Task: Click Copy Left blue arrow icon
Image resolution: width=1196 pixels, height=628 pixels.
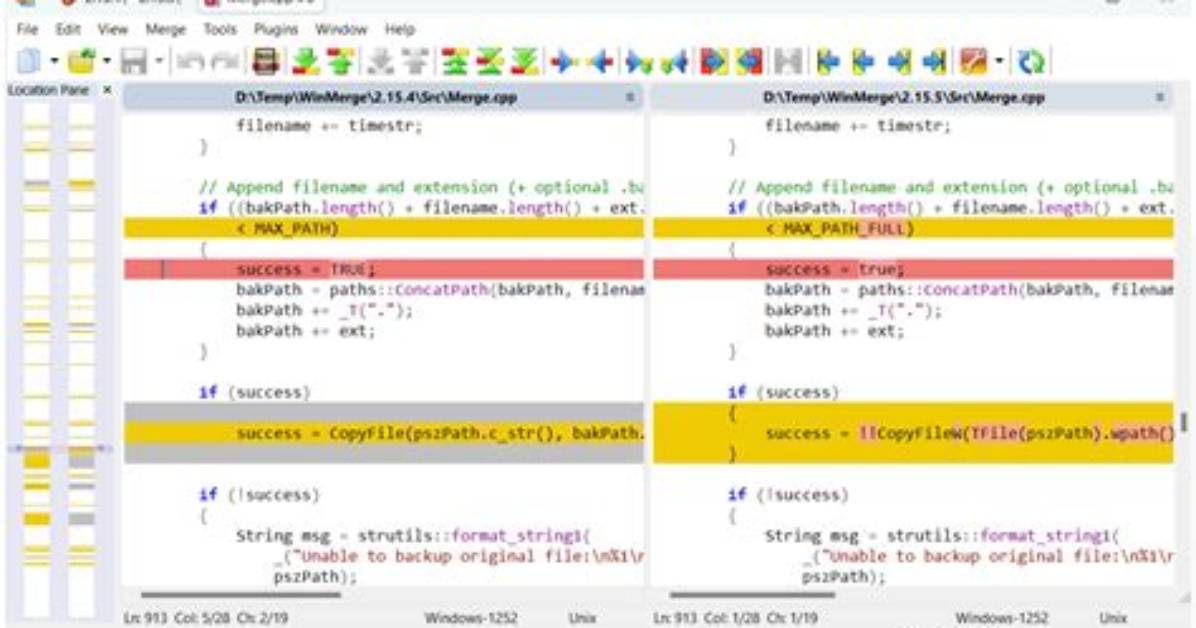Action: pyautogui.click(x=601, y=61)
